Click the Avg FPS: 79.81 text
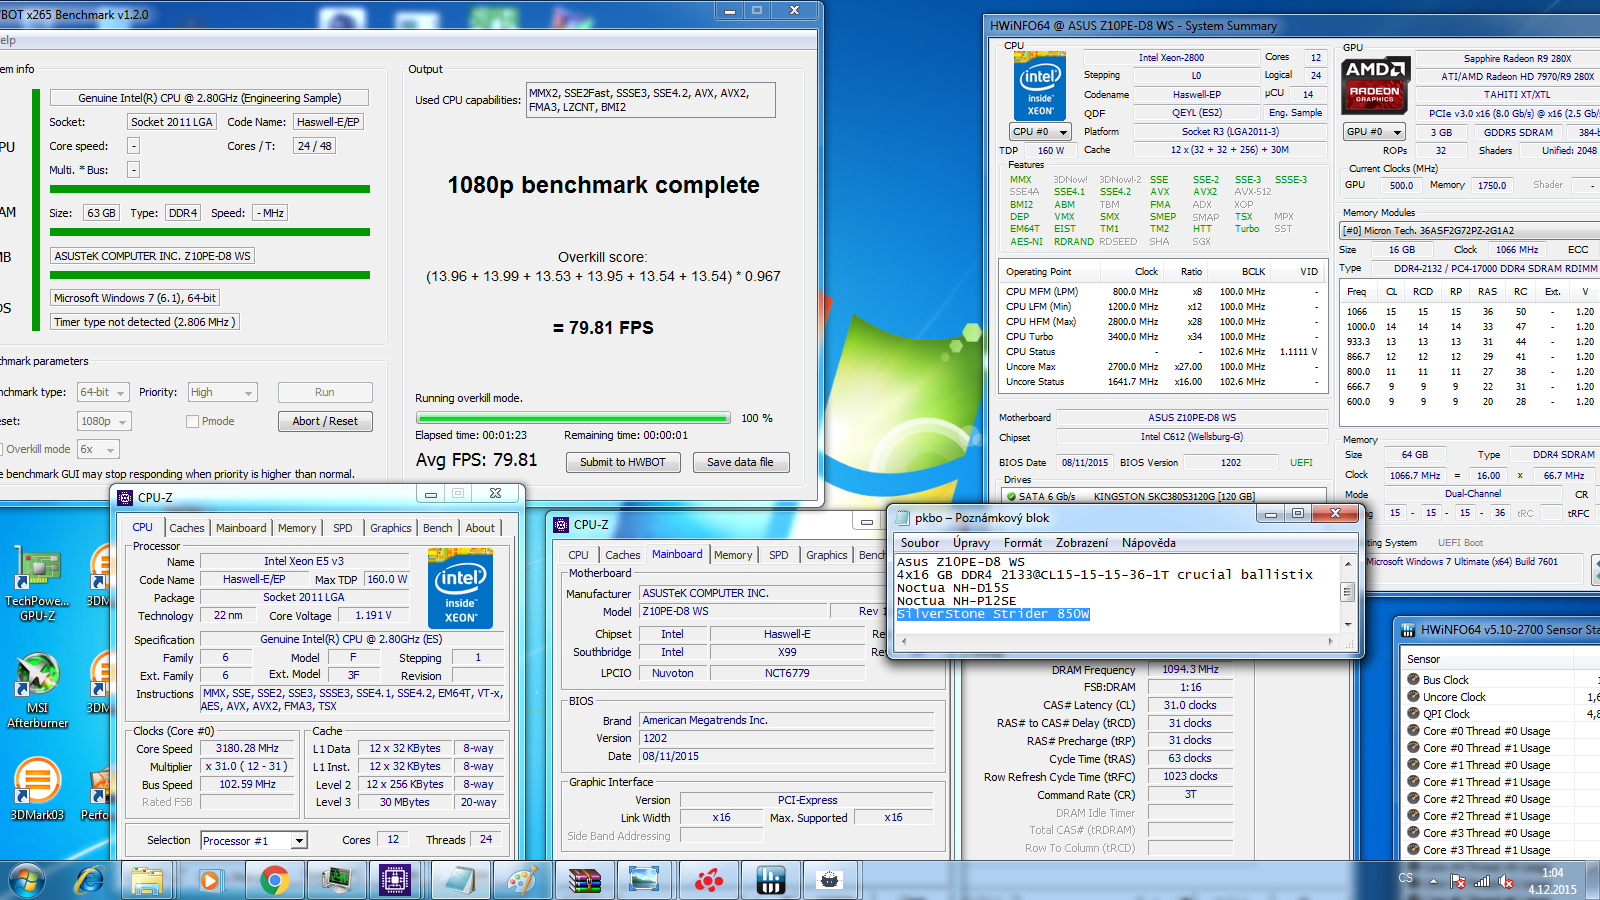The width and height of the screenshot is (1600, 900). point(476,460)
